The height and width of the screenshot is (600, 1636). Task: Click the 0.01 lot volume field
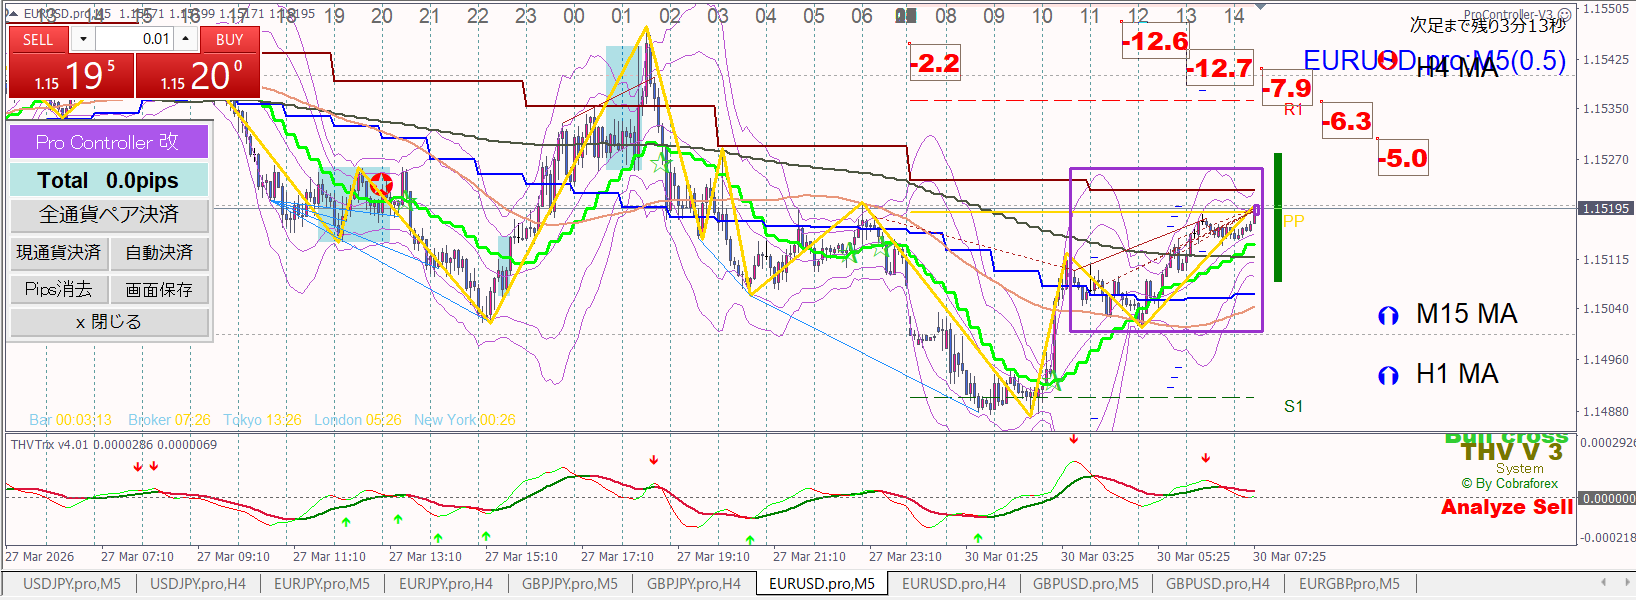[x=134, y=39]
